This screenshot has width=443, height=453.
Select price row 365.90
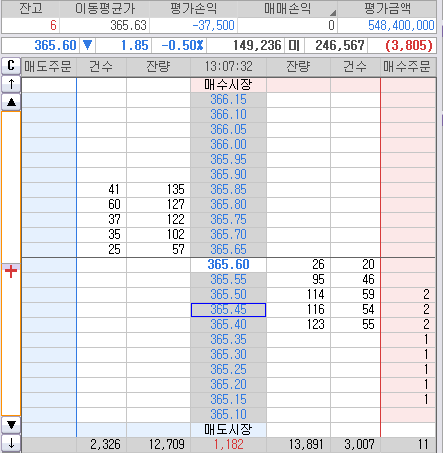coord(228,175)
